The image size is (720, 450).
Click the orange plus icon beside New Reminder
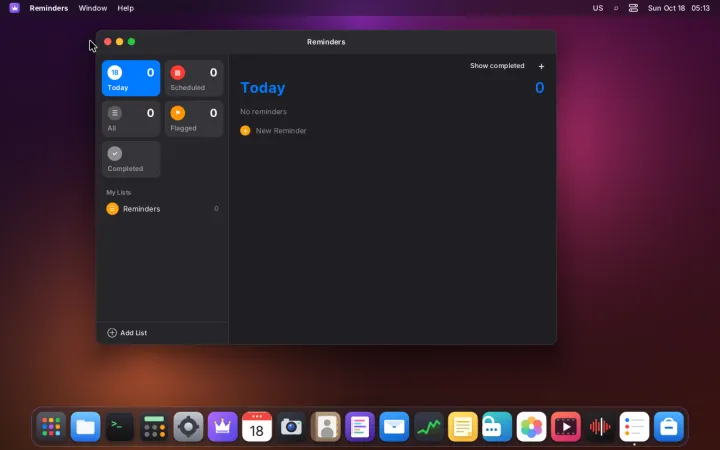pos(245,130)
